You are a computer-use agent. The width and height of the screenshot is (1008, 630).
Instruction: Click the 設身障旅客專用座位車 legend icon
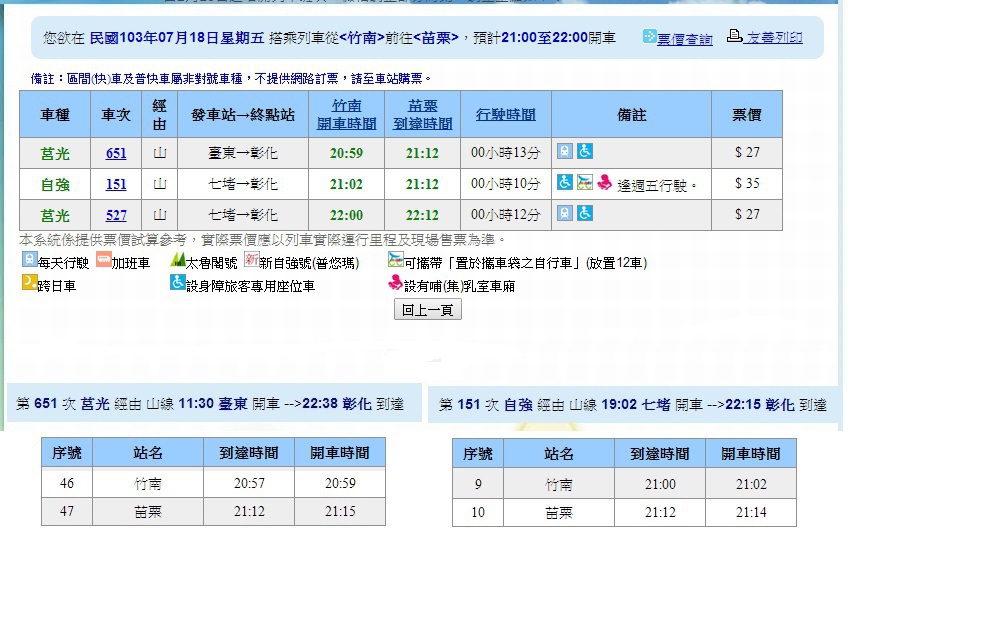177,282
